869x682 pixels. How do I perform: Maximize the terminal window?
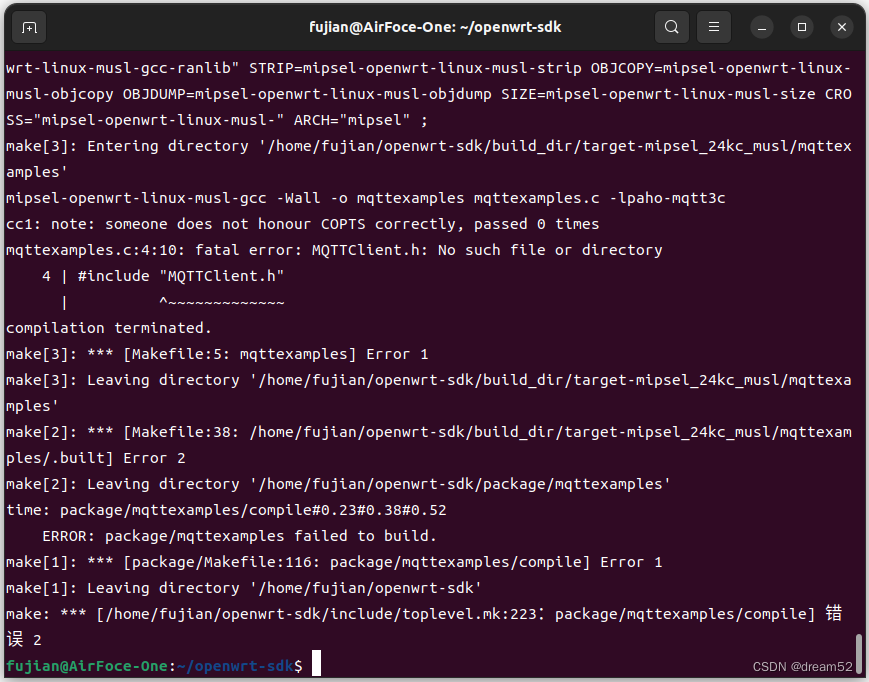pyautogui.click(x=801, y=27)
